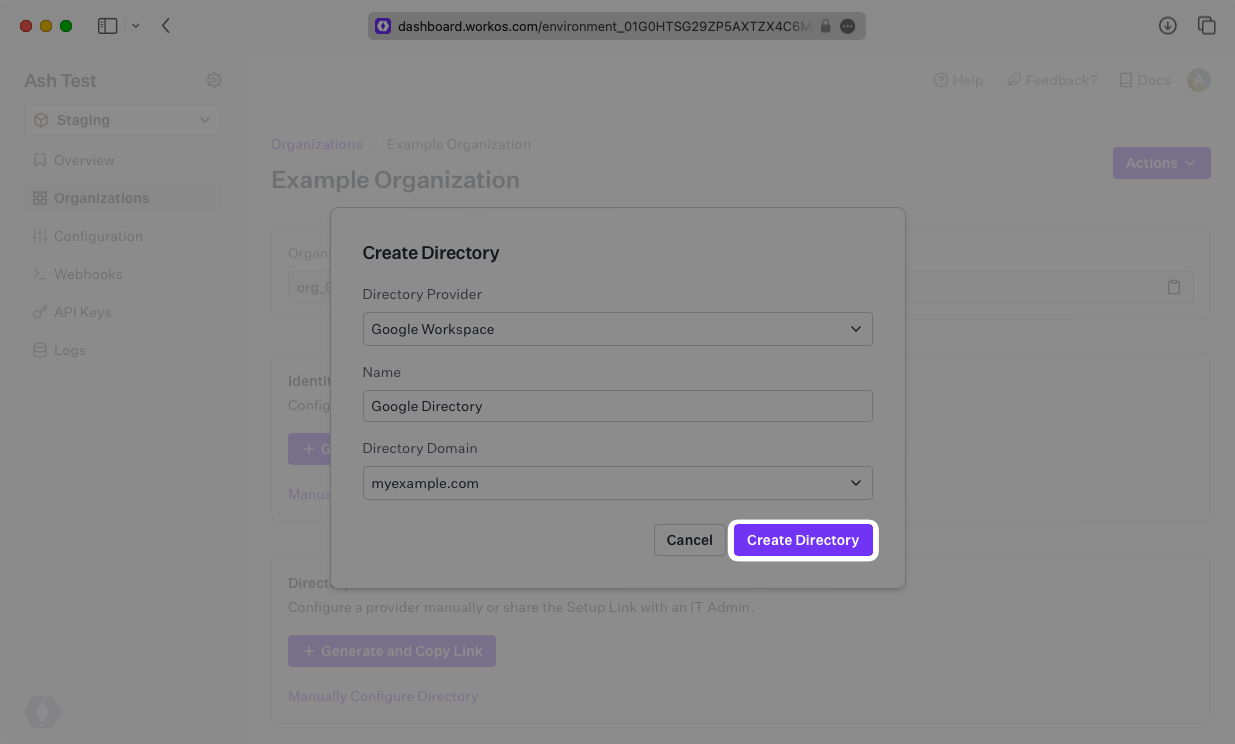Click the Organizations breadcrumb link

pyautogui.click(x=316, y=144)
